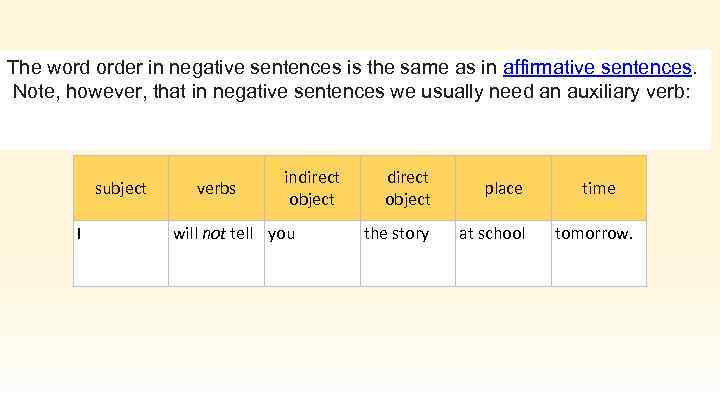Click the cell containing "I"

pos(120,252)
